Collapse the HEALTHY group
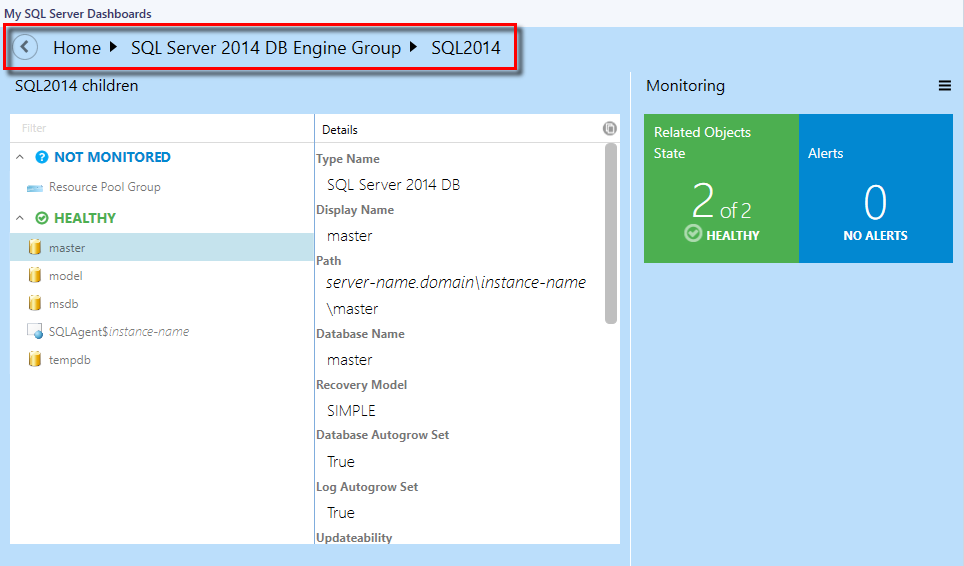The width and height of the screenshot is (964, 566). tap(20, 218)
